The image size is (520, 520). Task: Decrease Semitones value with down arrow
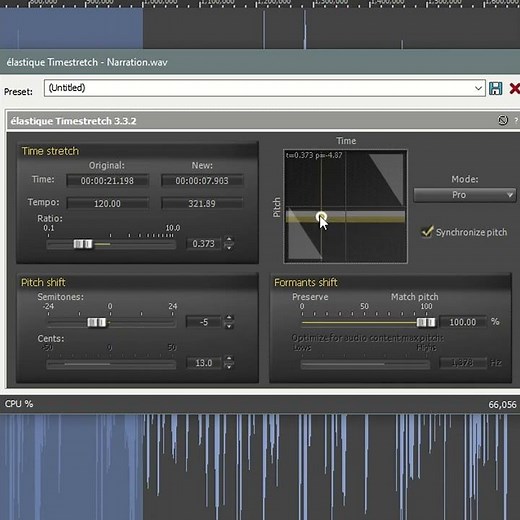(229, 326)
